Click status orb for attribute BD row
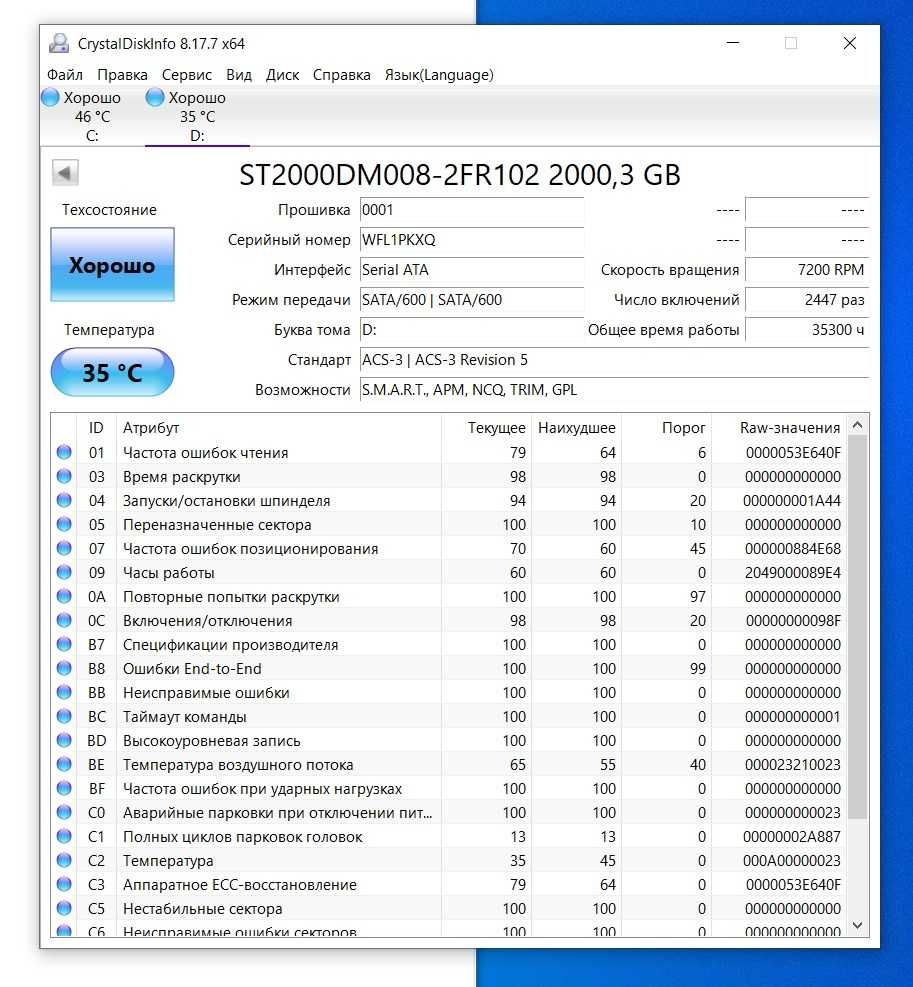 pyautogui.click(x=64, y=740)
